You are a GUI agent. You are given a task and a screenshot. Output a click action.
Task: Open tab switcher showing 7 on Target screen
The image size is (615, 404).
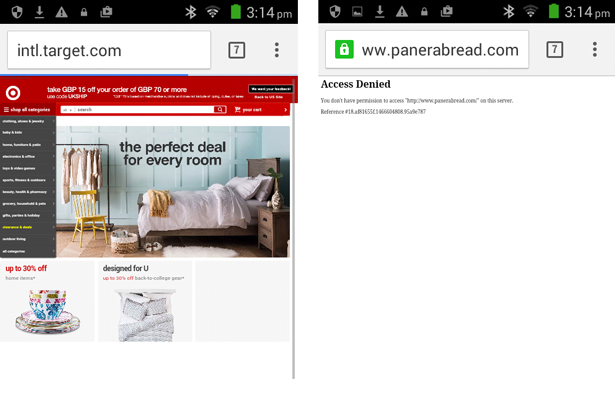pyautogui.click(x=237, y=50)
